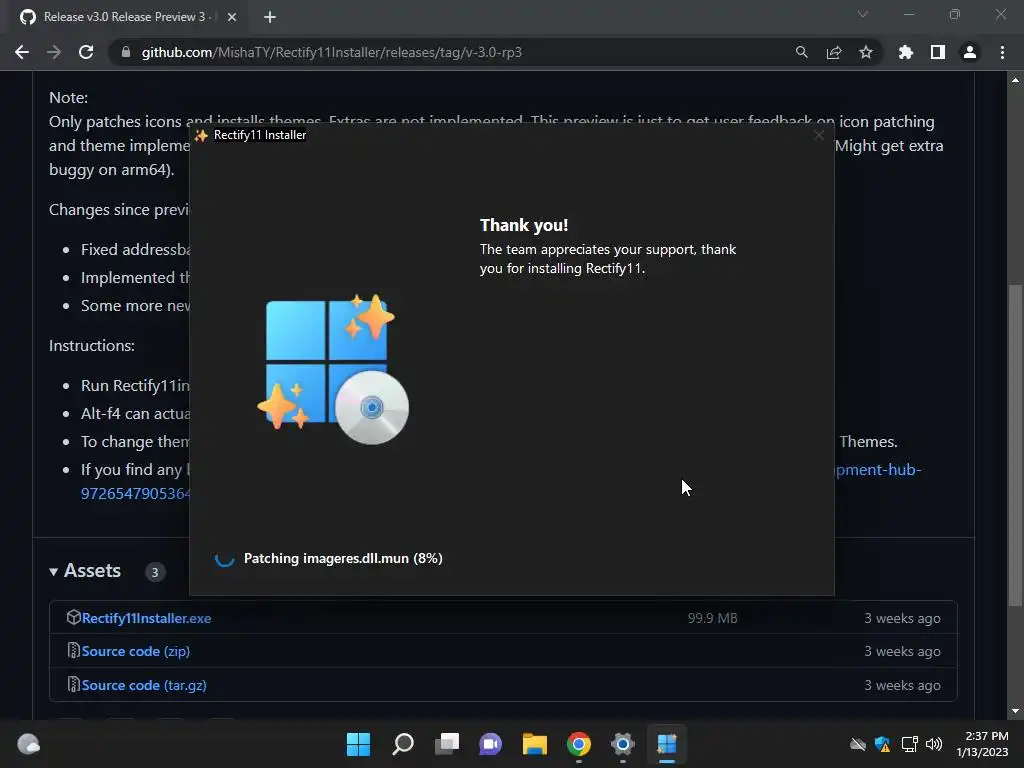Click the scrollbar down arrow
1024x768 pixels.
tap(1015, 711)
